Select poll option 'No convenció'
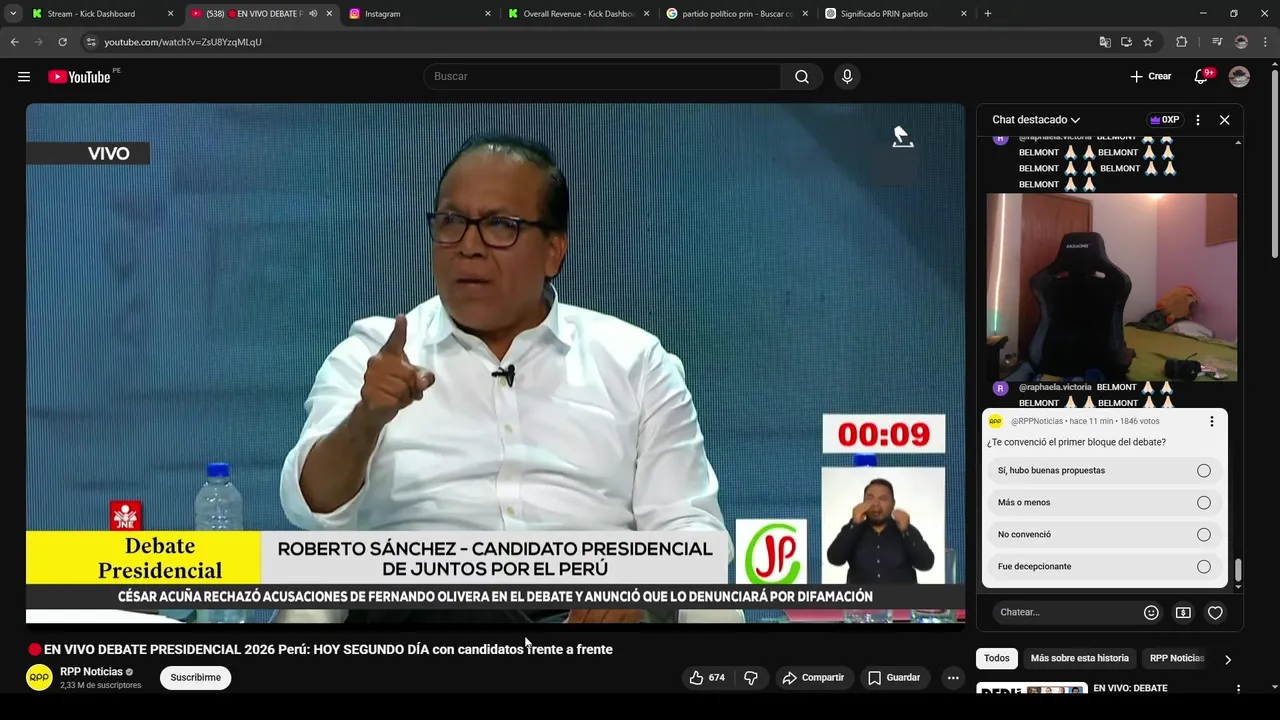This screenshot has height=720, width=1280. pos(1105,535)
